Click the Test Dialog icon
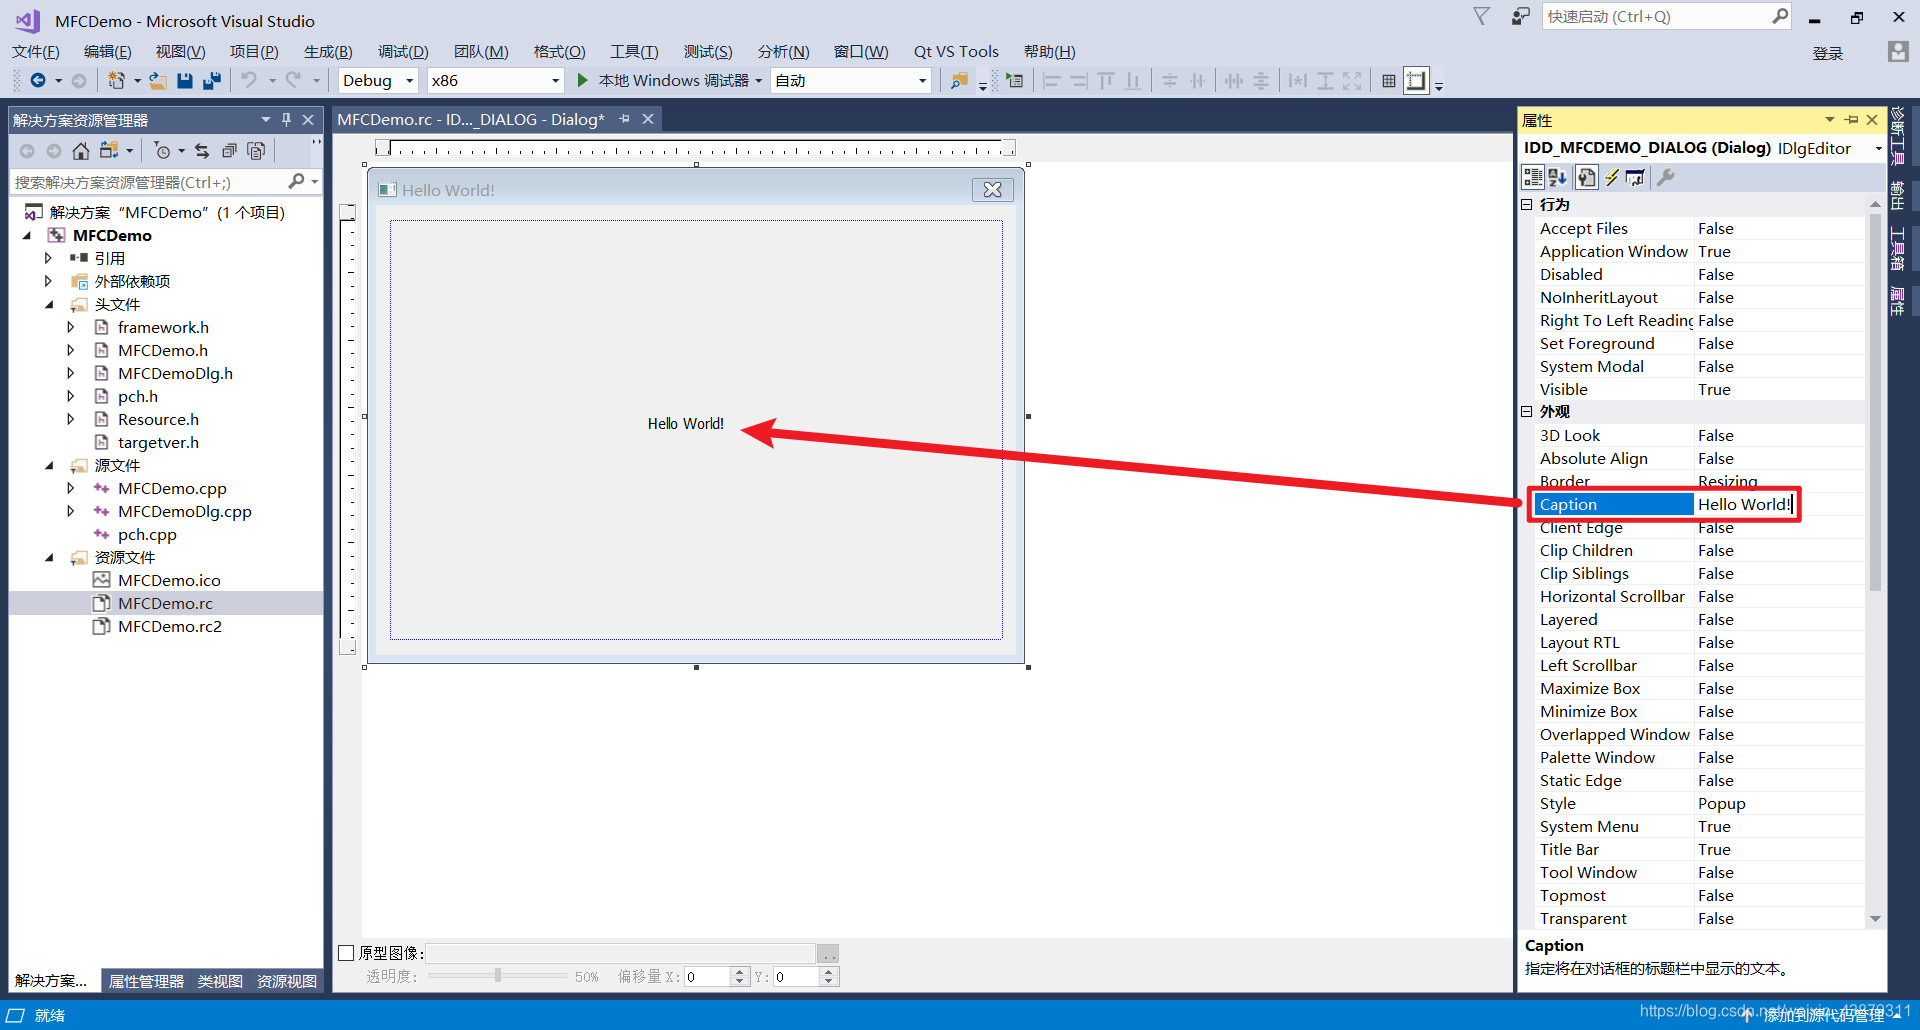Screen dimensions: 1920x1030 [x=1015, y=80]
